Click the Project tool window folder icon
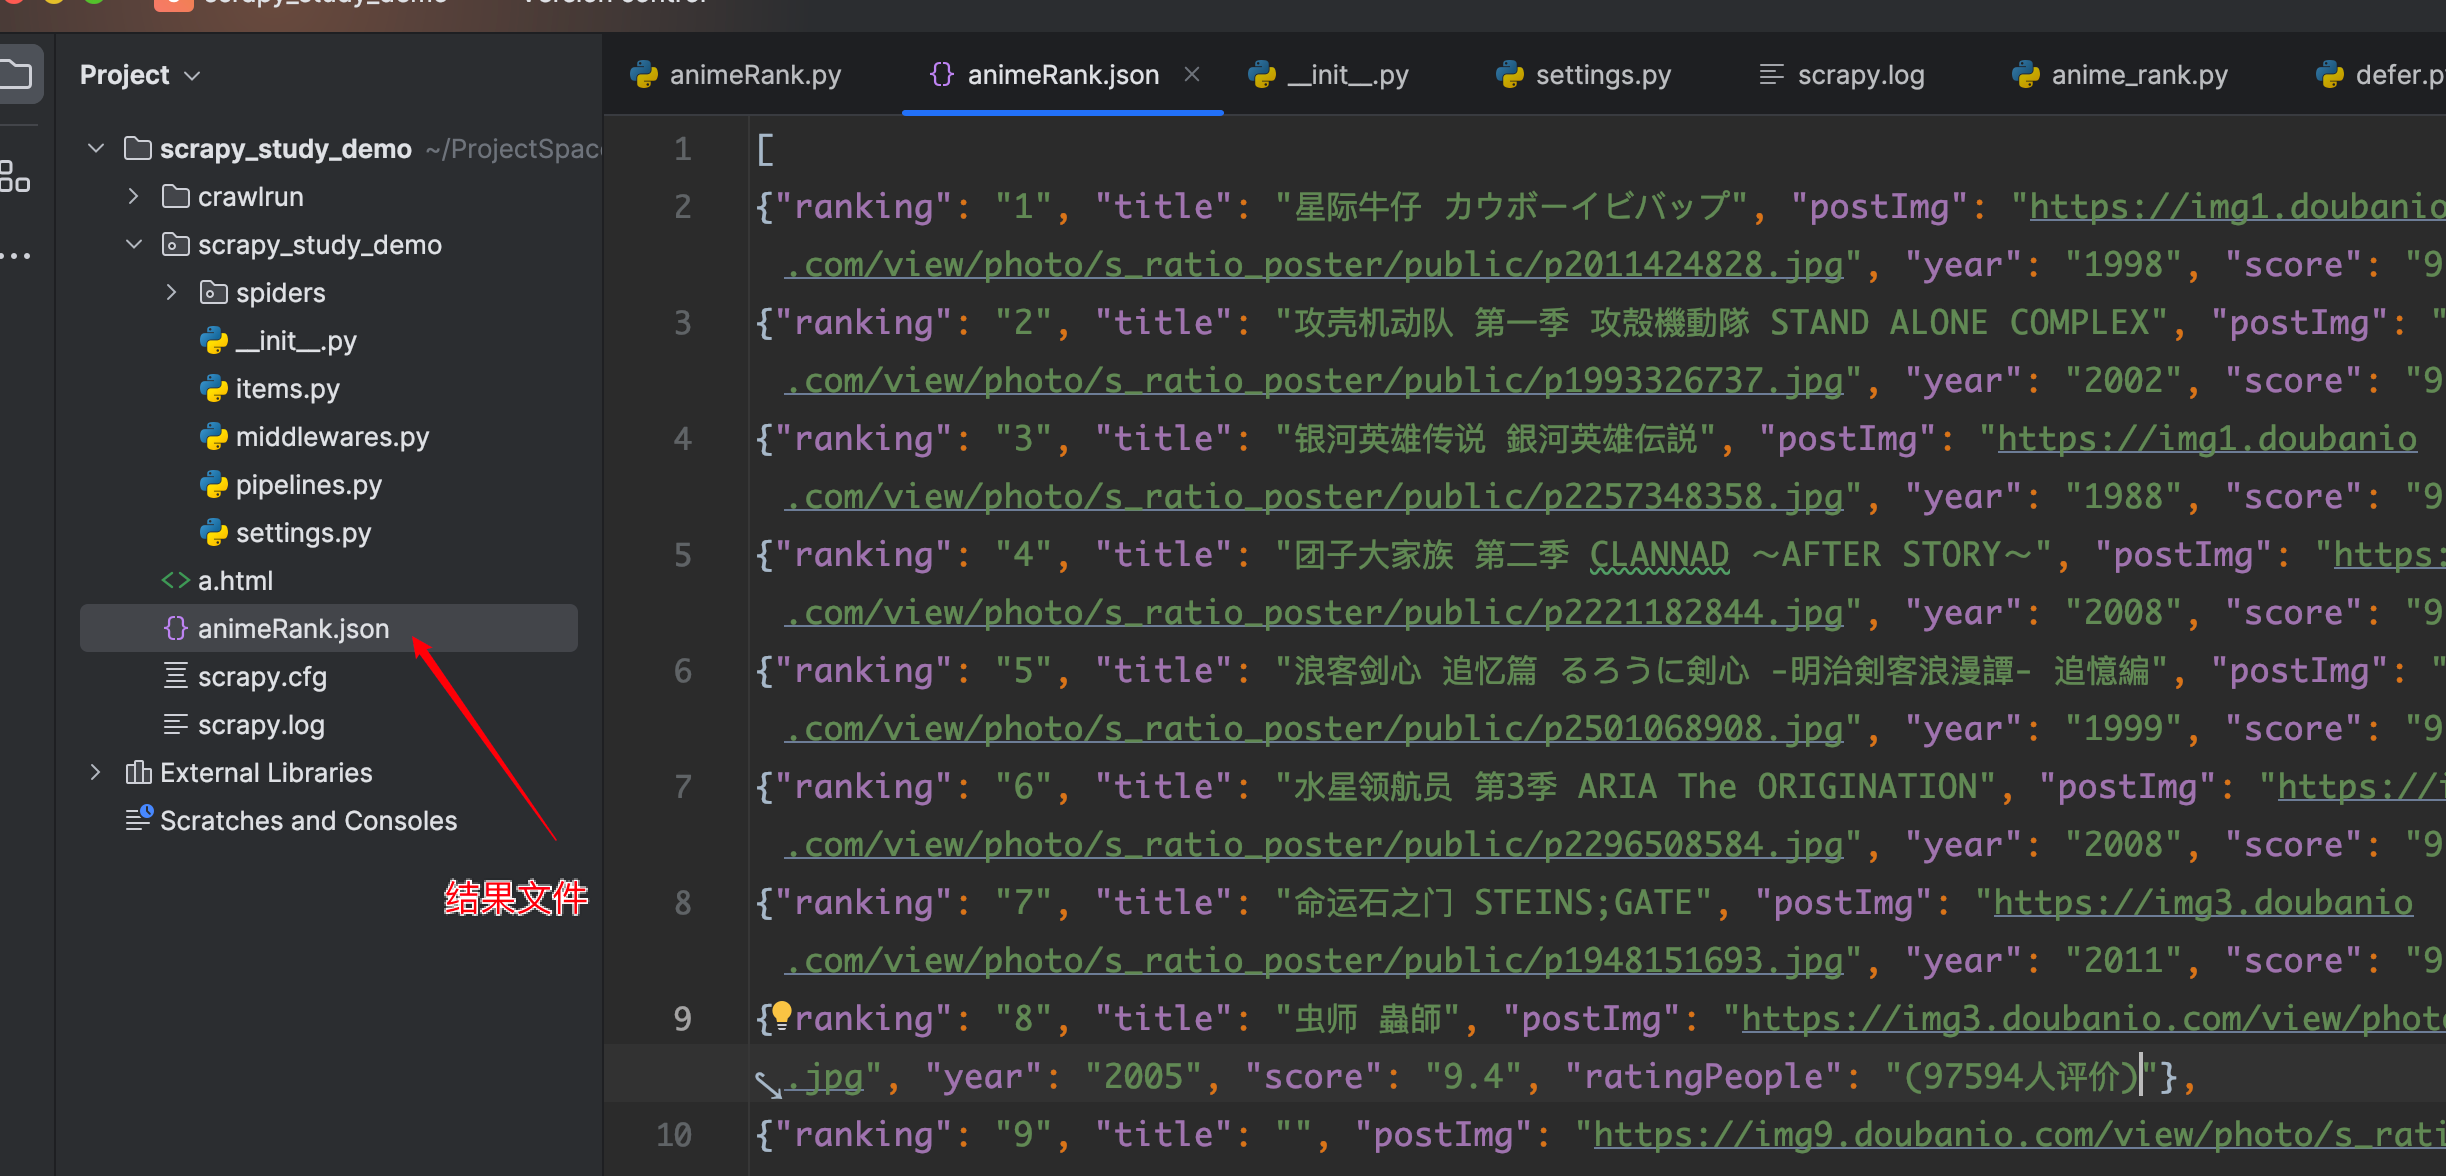 pos(16,74)
